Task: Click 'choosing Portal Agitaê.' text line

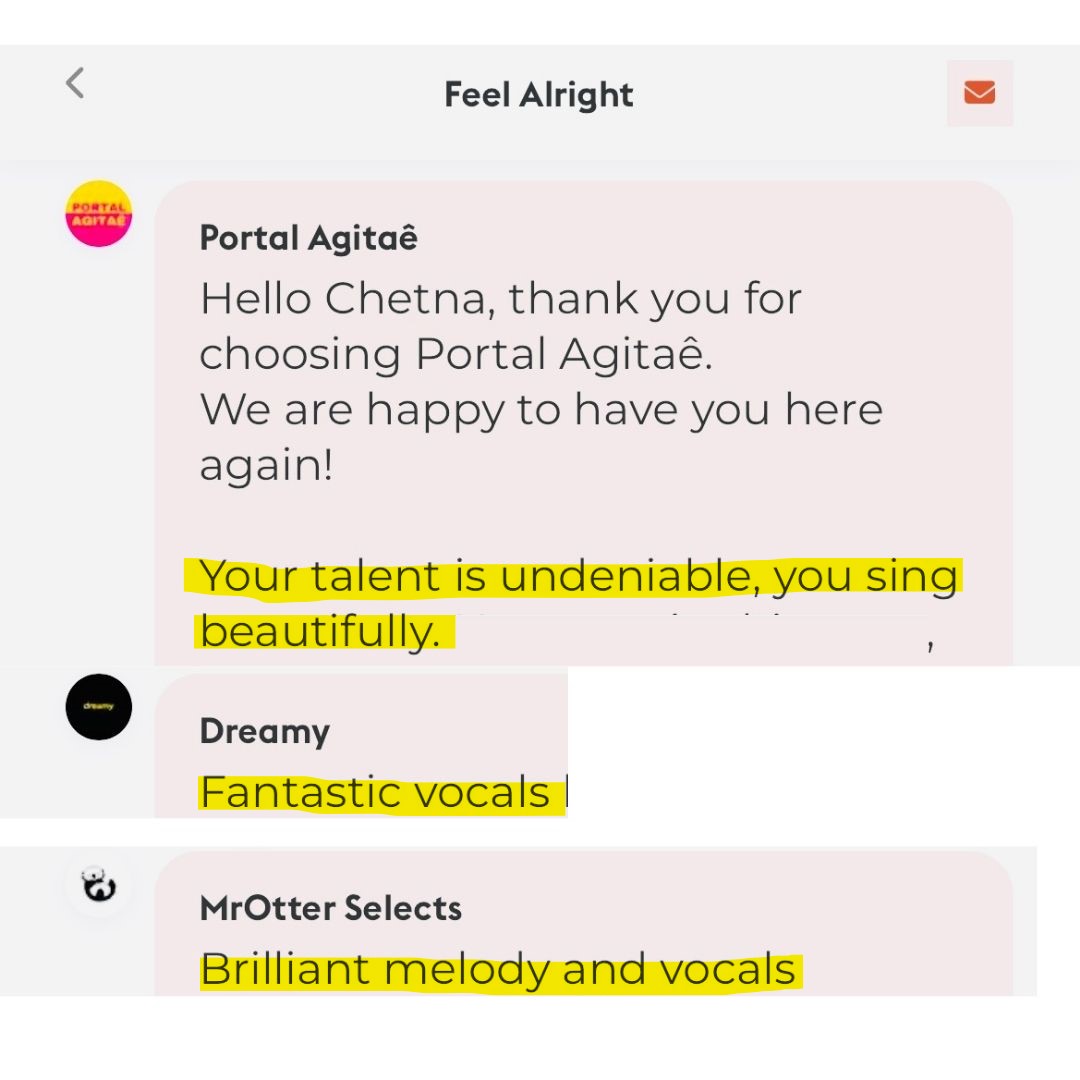Action: (456, 355)
